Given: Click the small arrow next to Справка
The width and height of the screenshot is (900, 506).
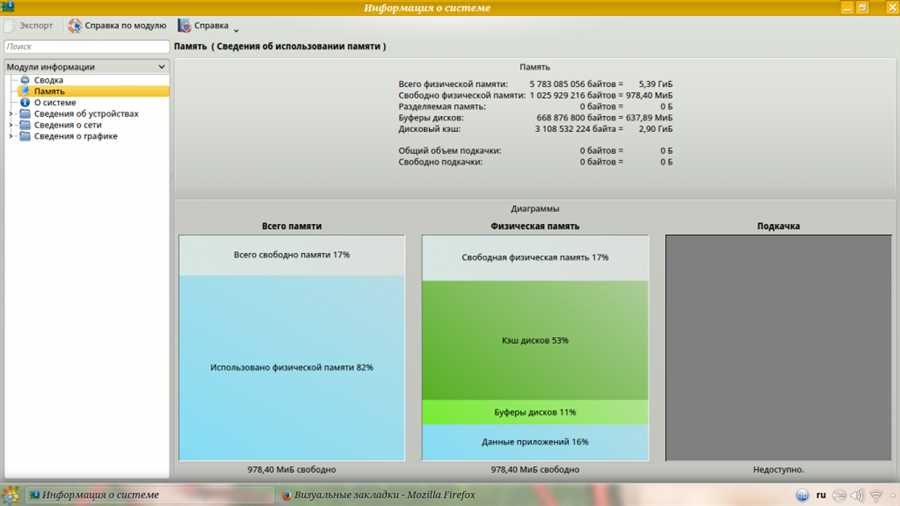Looking at the screenshot, I should click(236, 30).
